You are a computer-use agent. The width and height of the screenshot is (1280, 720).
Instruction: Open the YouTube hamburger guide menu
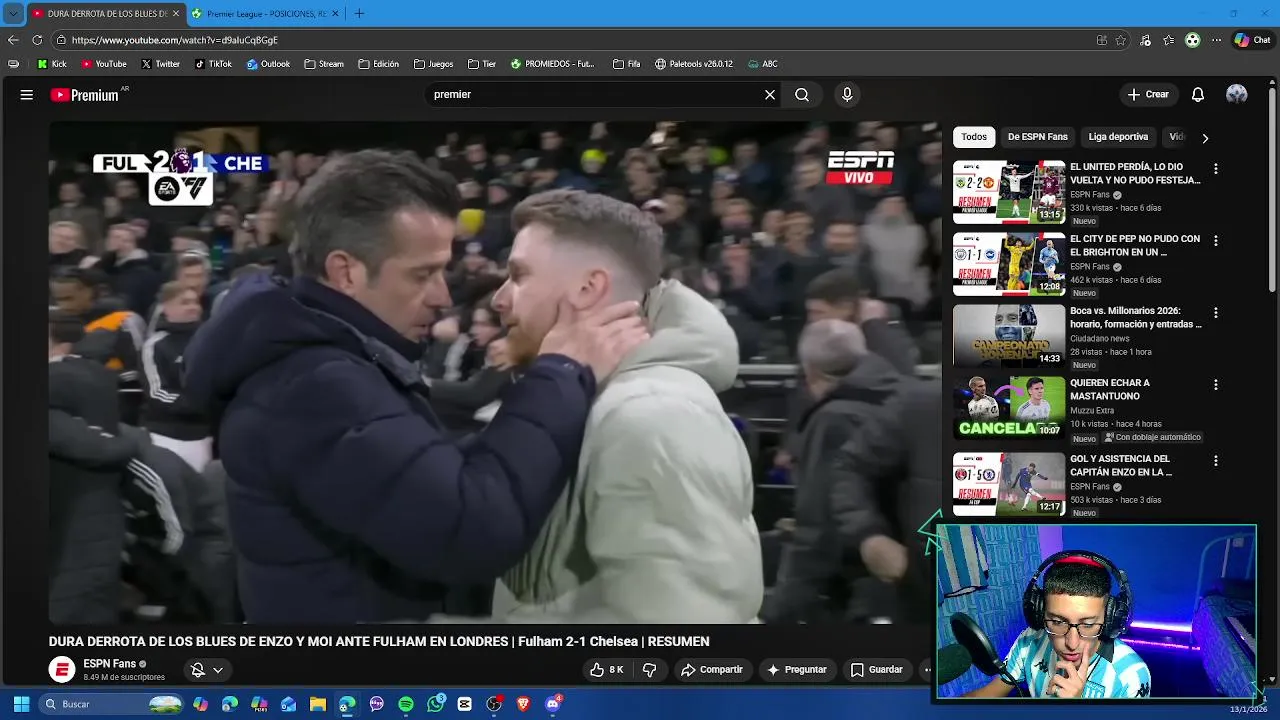(27, 95)
